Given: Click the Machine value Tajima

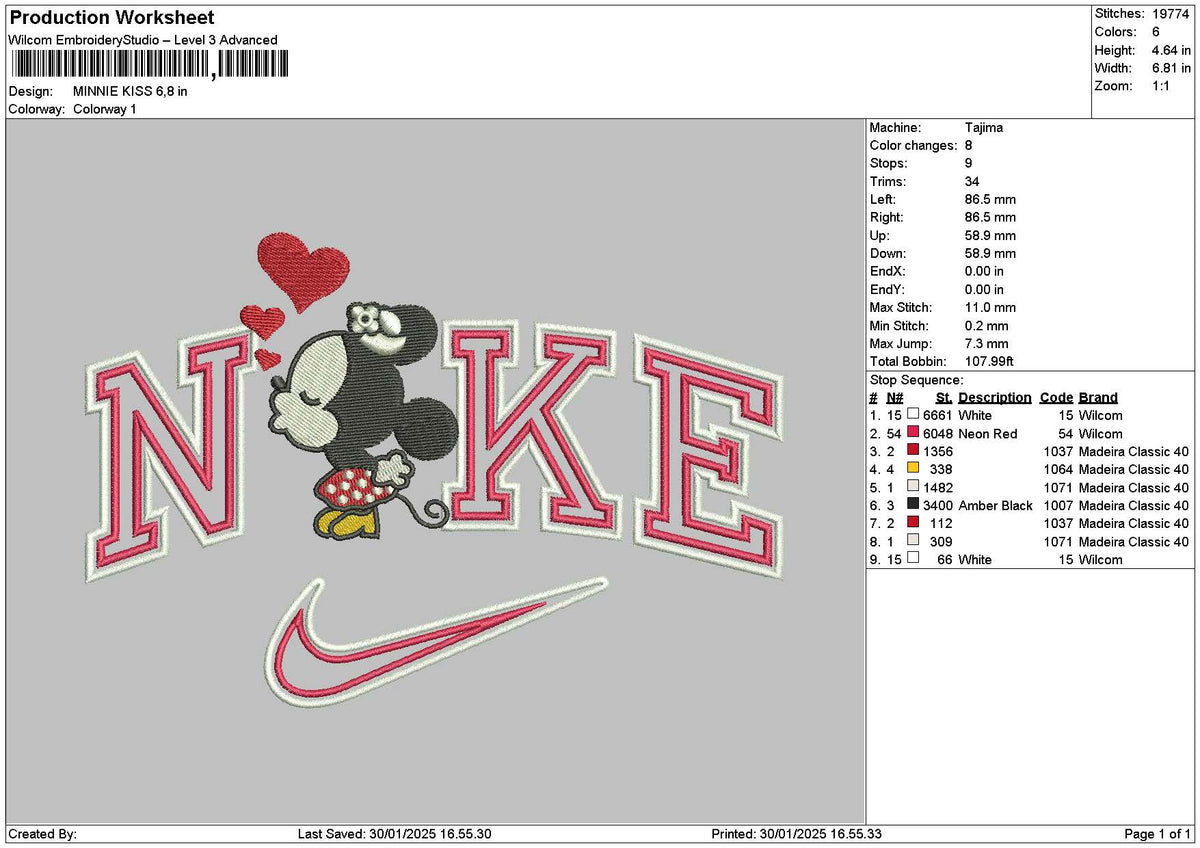Looking at the screenshot, I should [x=984, y=128].
